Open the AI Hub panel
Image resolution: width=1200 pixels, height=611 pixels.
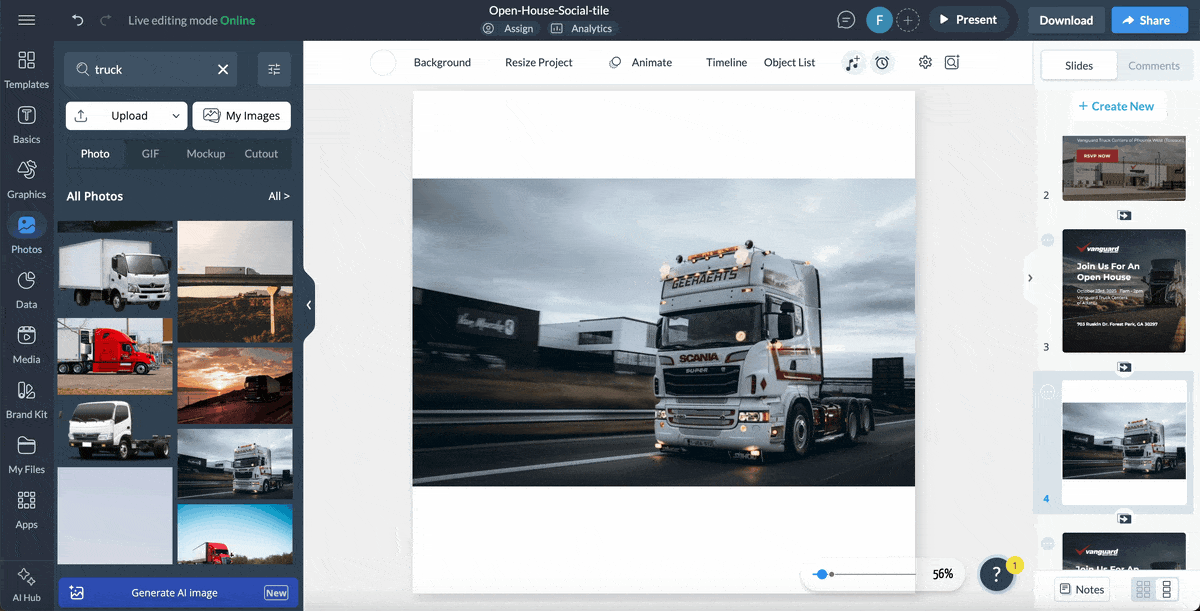coord(27,585)
